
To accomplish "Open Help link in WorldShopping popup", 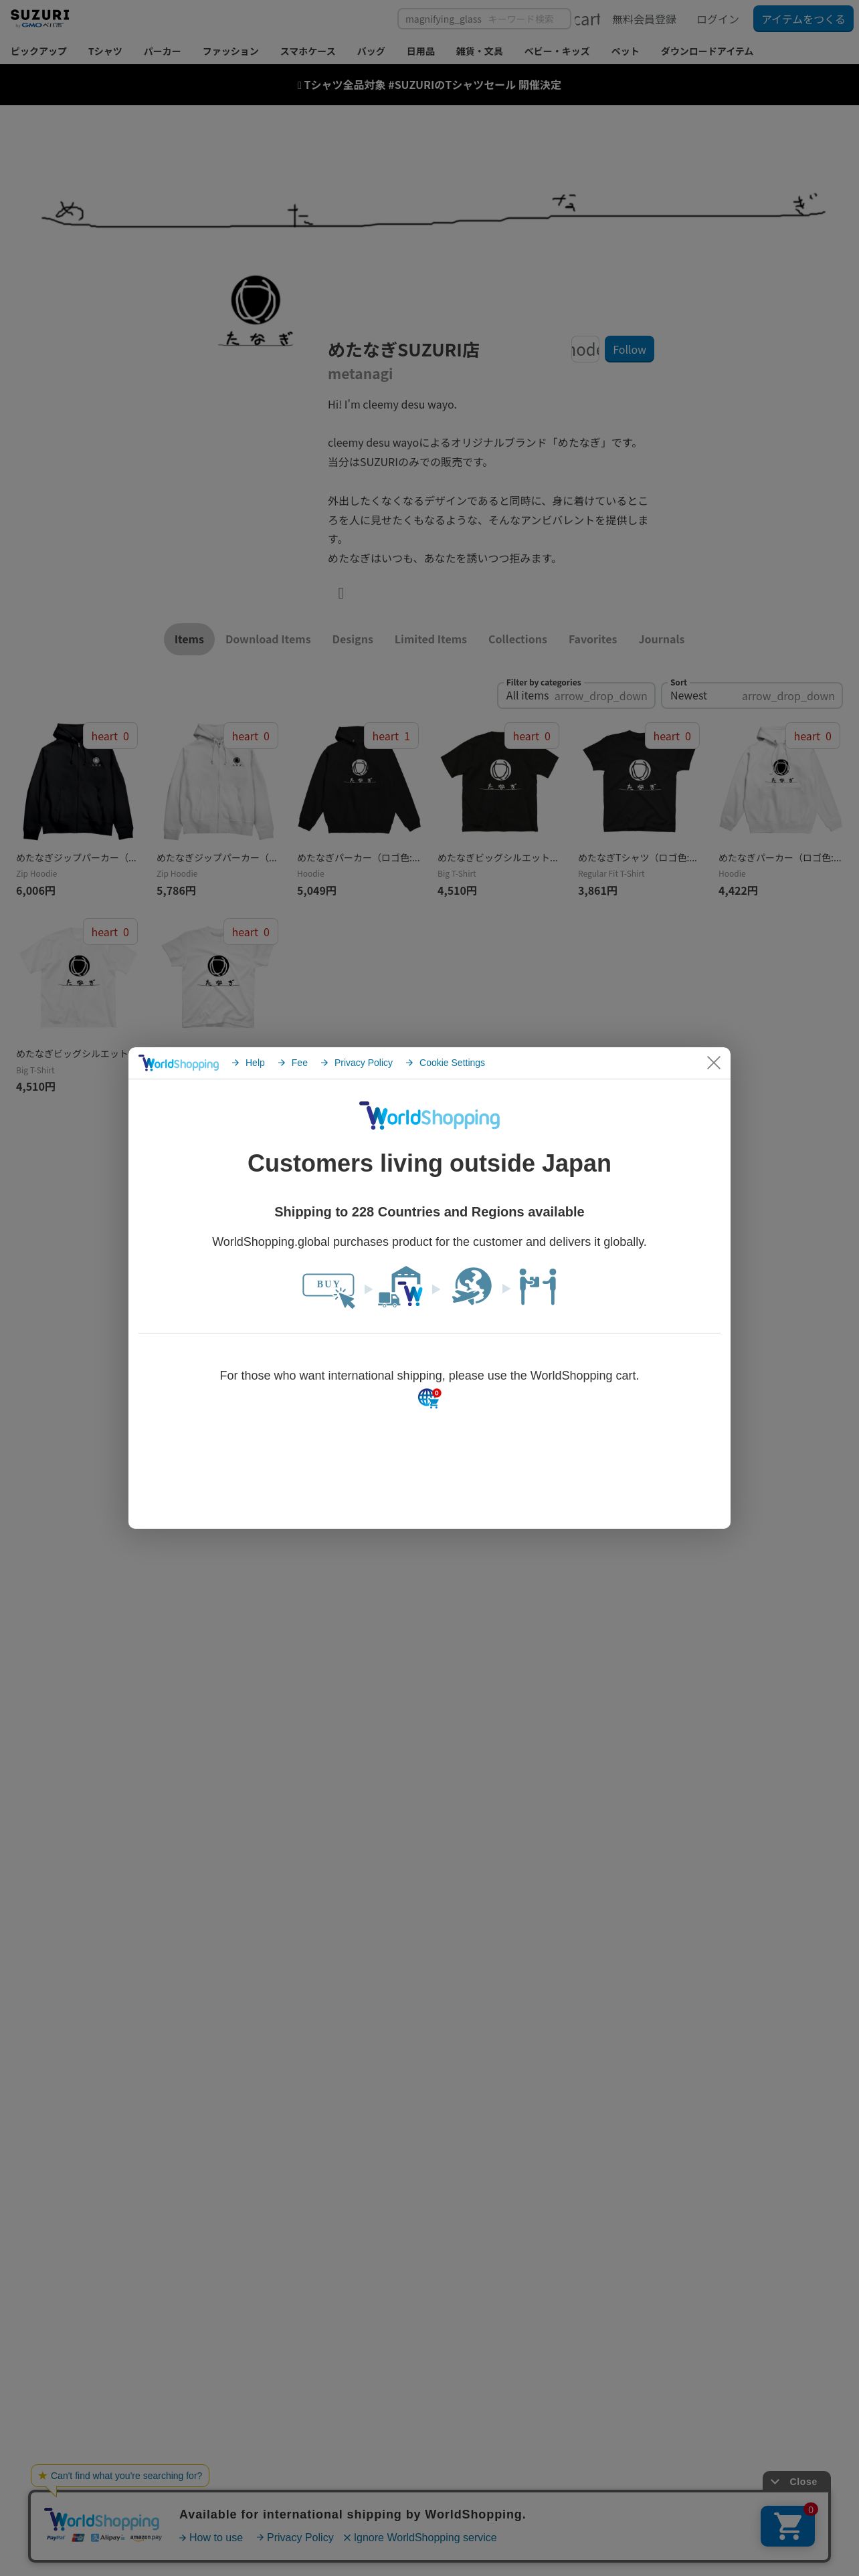I will coord(249,1063).
